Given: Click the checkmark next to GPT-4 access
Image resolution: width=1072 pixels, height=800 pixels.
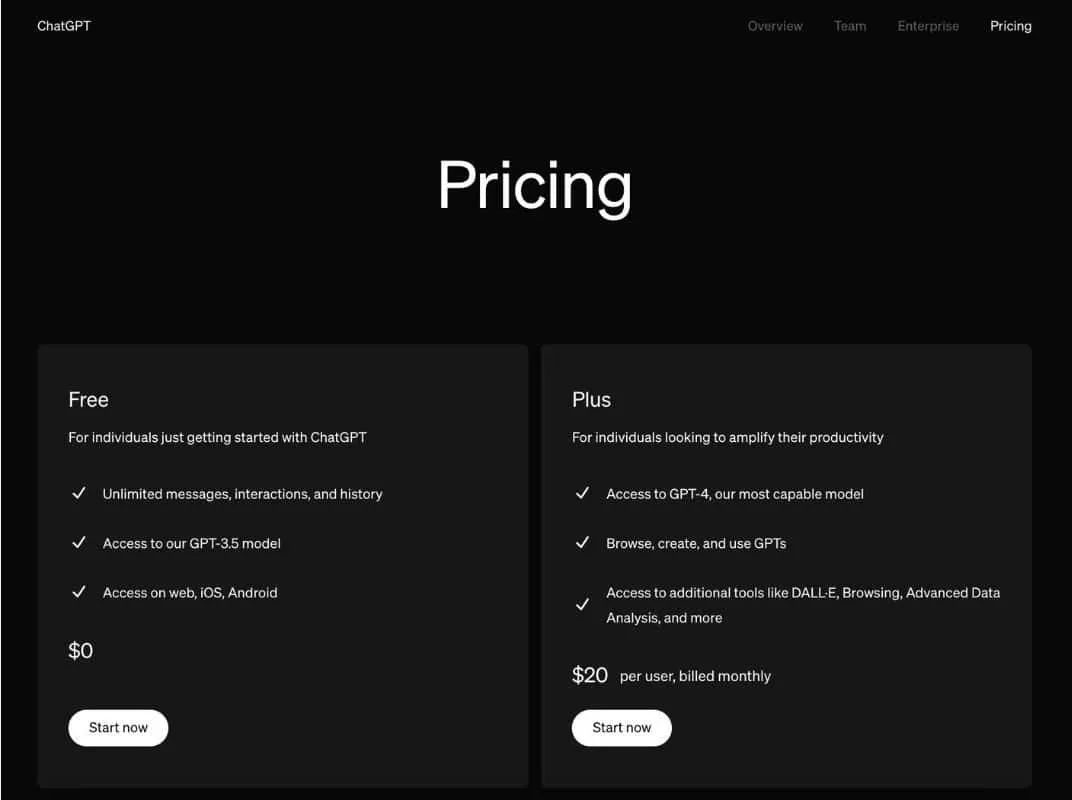Looking at the screenshot, I should [582, 493].
